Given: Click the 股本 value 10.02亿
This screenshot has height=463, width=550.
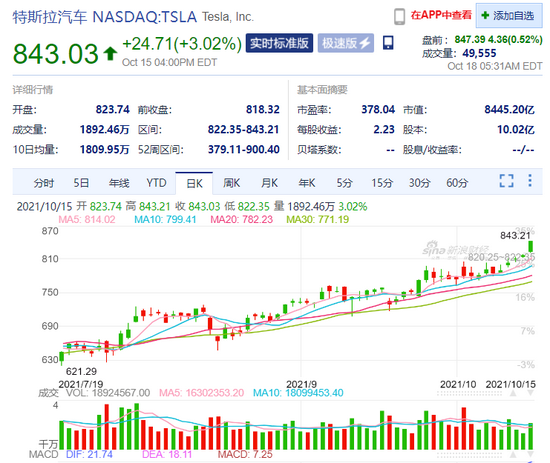Looking at the screenshot, I should (516, 129).
